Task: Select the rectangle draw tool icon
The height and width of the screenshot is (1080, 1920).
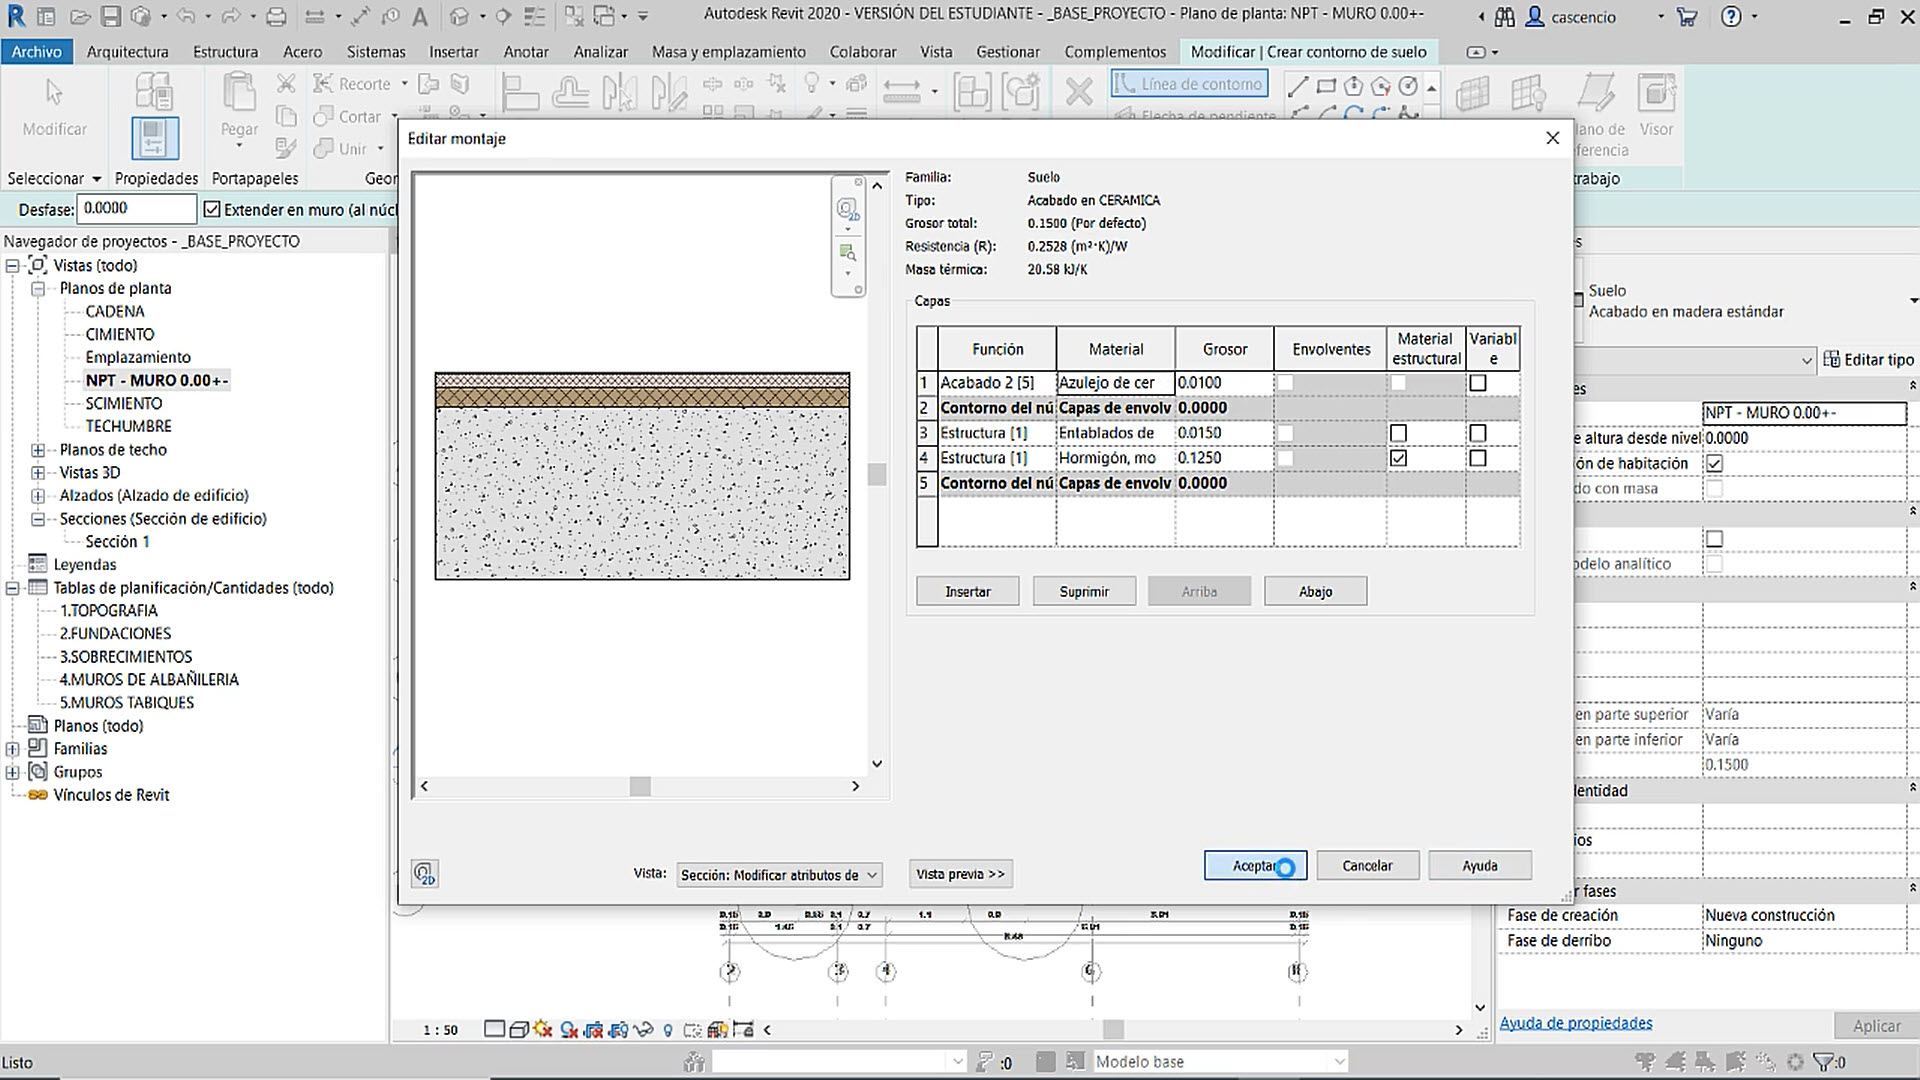Action: coord(1326,86)
